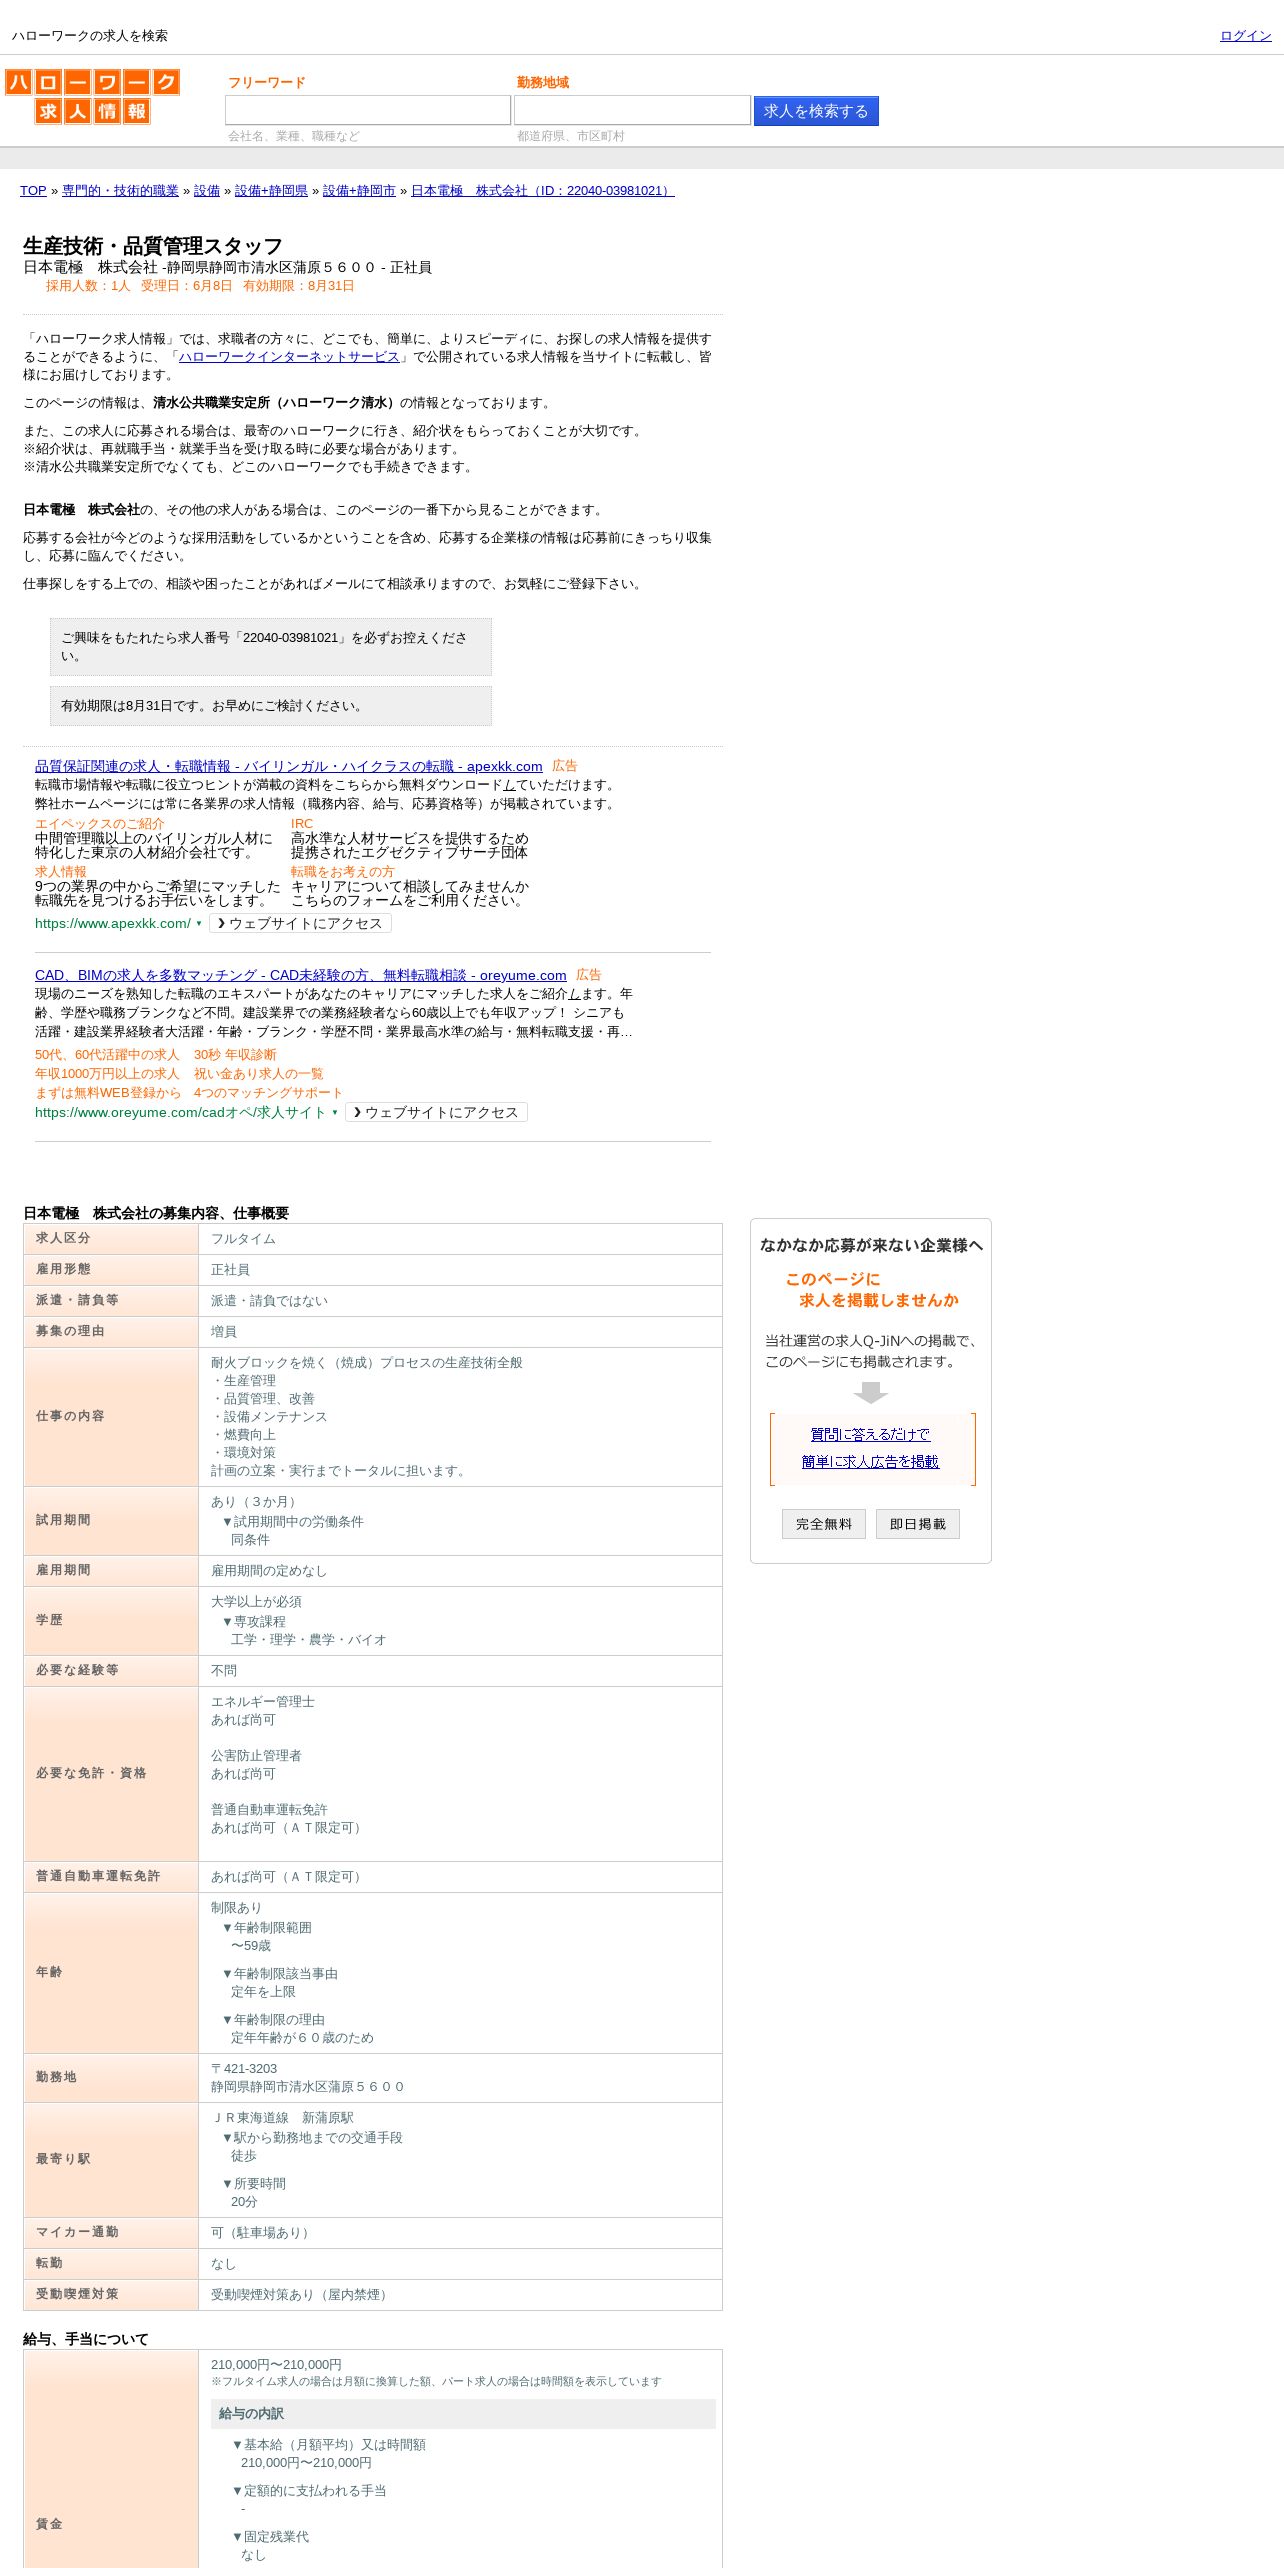The height and width of the screenshot is (2568, 1284).
Task: Open the apexkk.com ad title link
Action: pyautogui.click(x=289, y=767)
